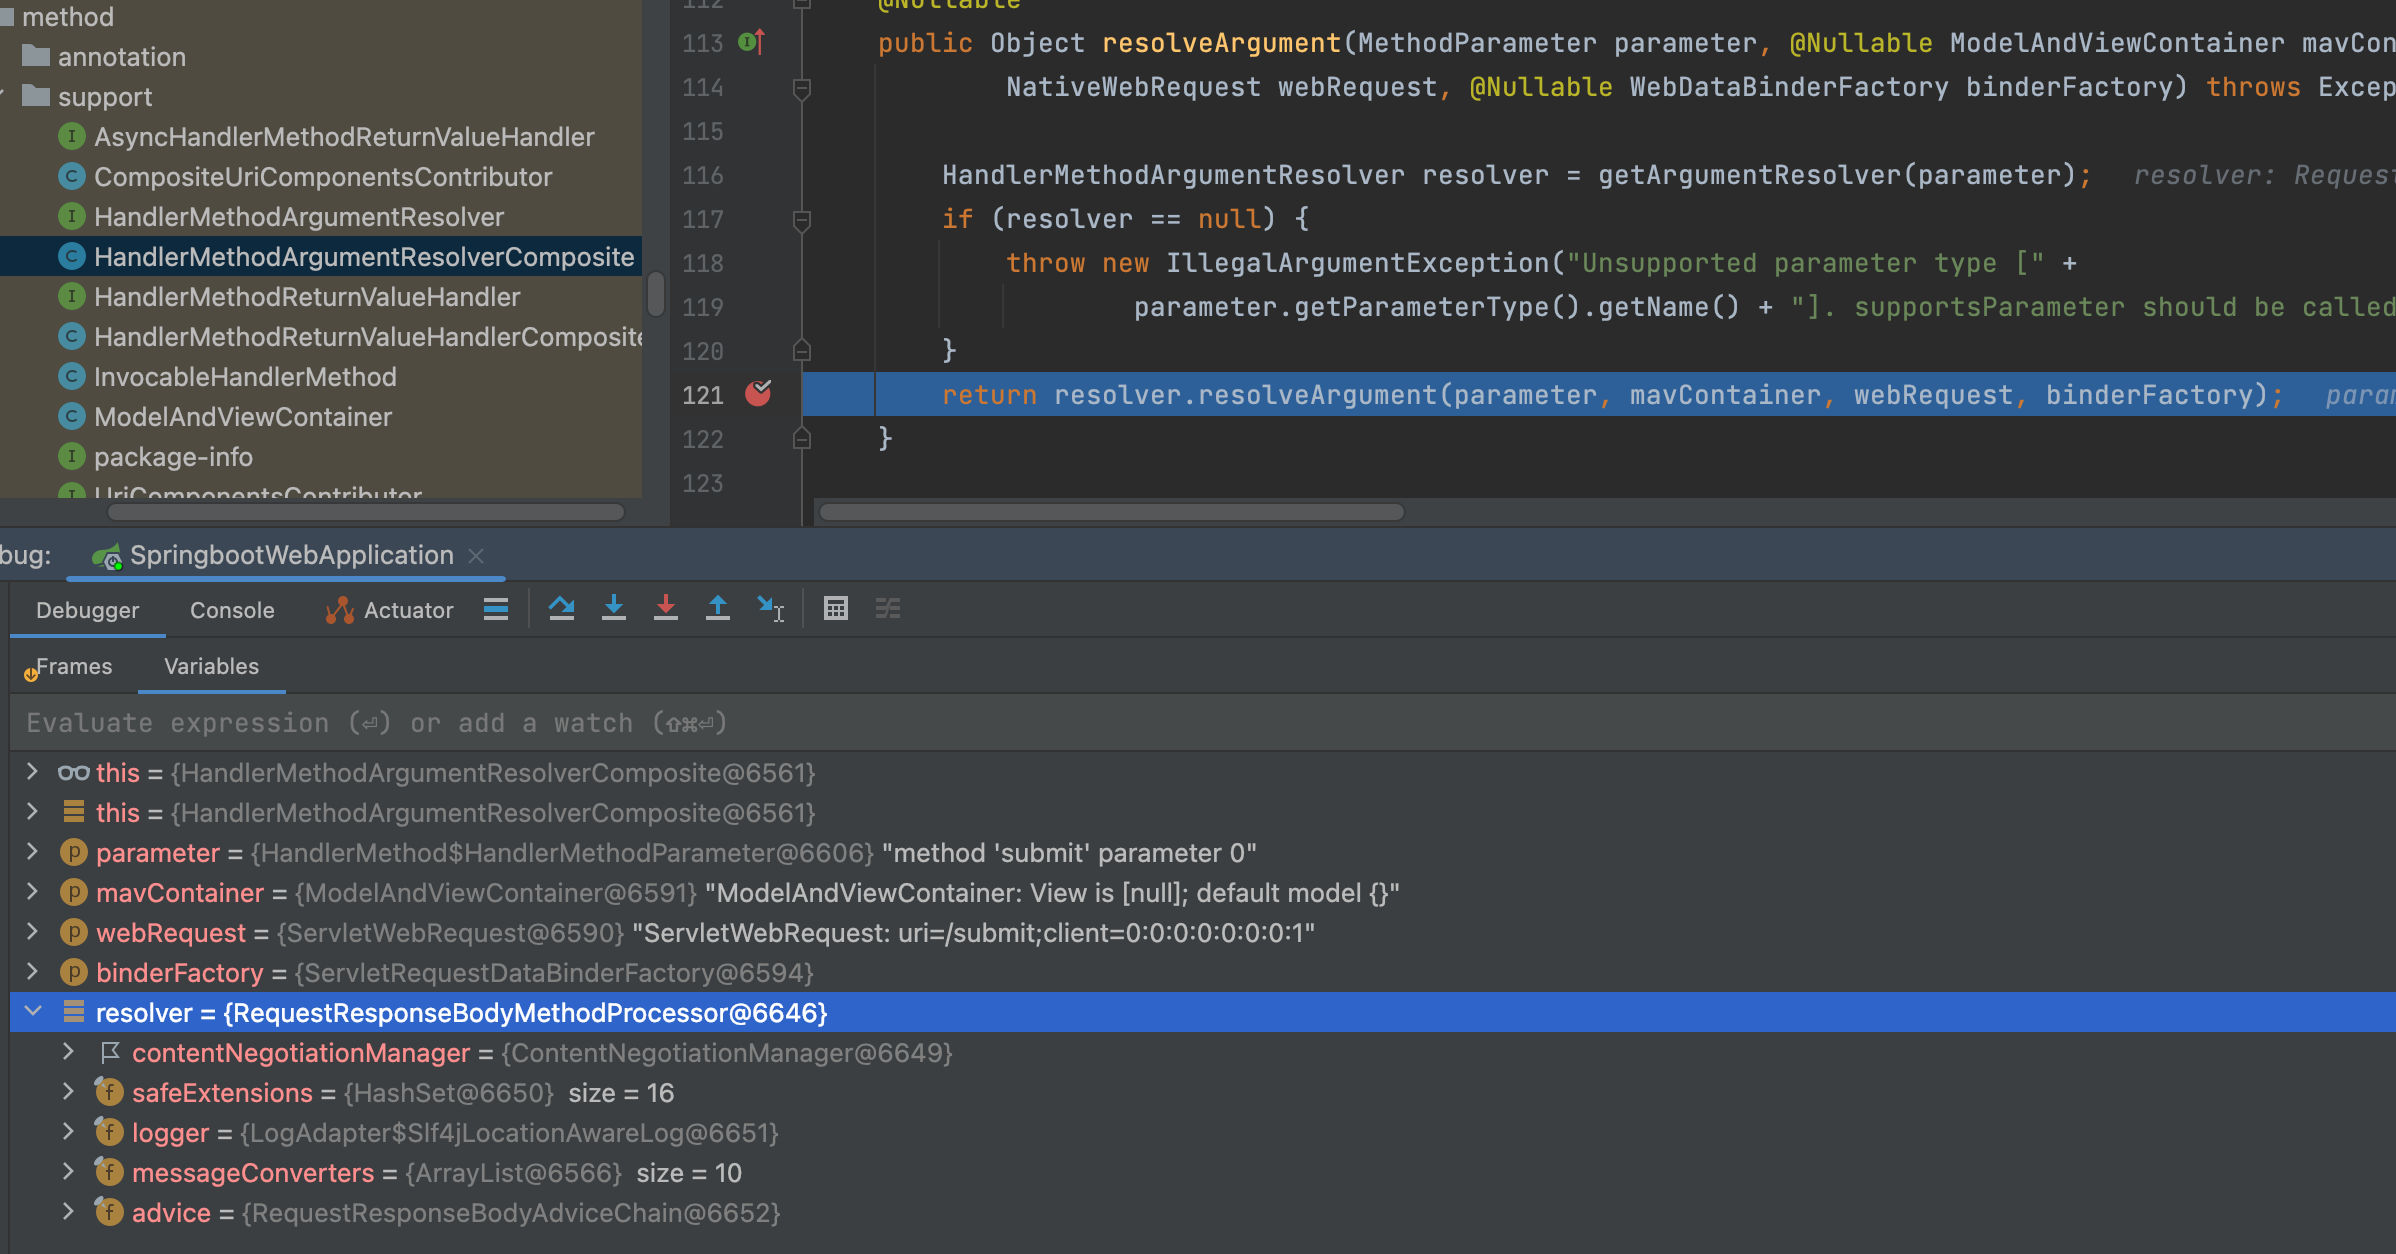2396x1254 pixels.
Task: Click the Run to Cursor icon
Action: pyautogui.click(x=770, y=609)
